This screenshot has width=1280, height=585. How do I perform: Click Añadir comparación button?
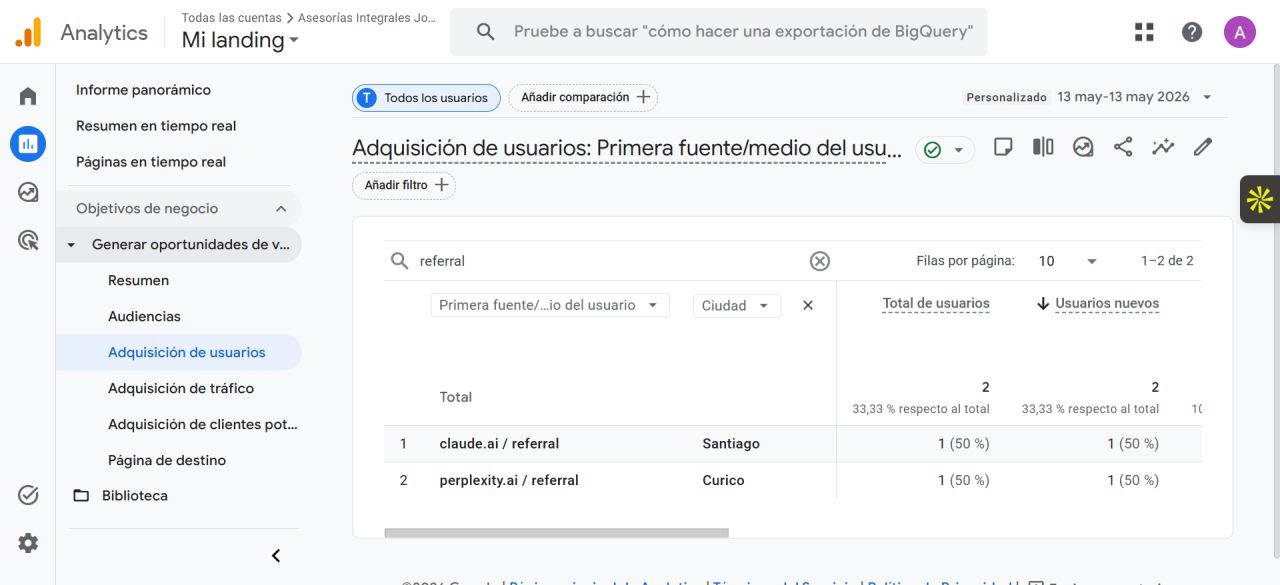[x=583, y=97]
